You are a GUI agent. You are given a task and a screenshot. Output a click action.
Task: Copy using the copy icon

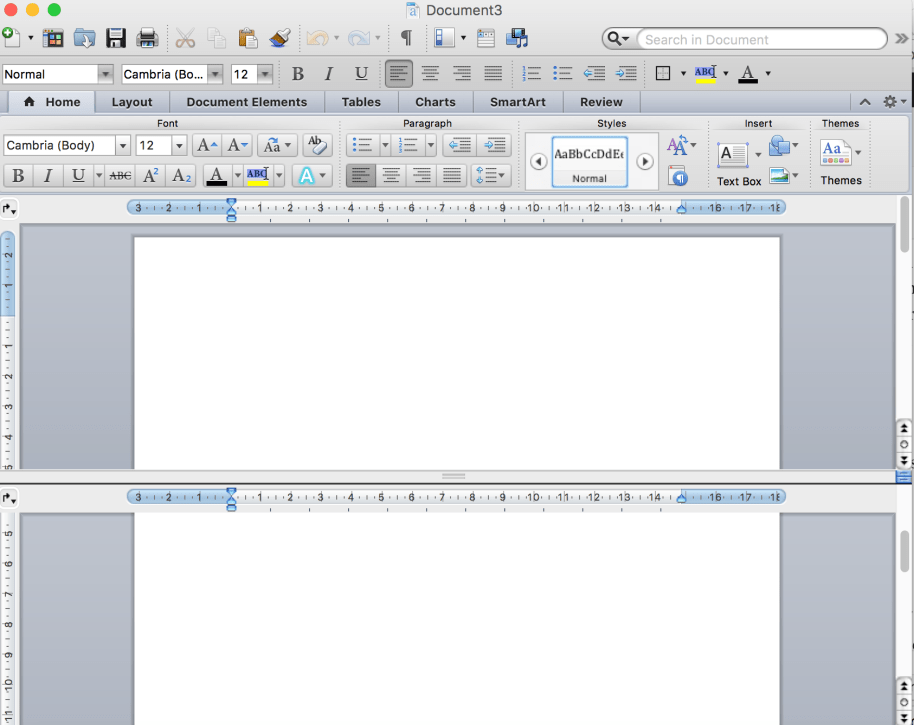click(216, 37)
